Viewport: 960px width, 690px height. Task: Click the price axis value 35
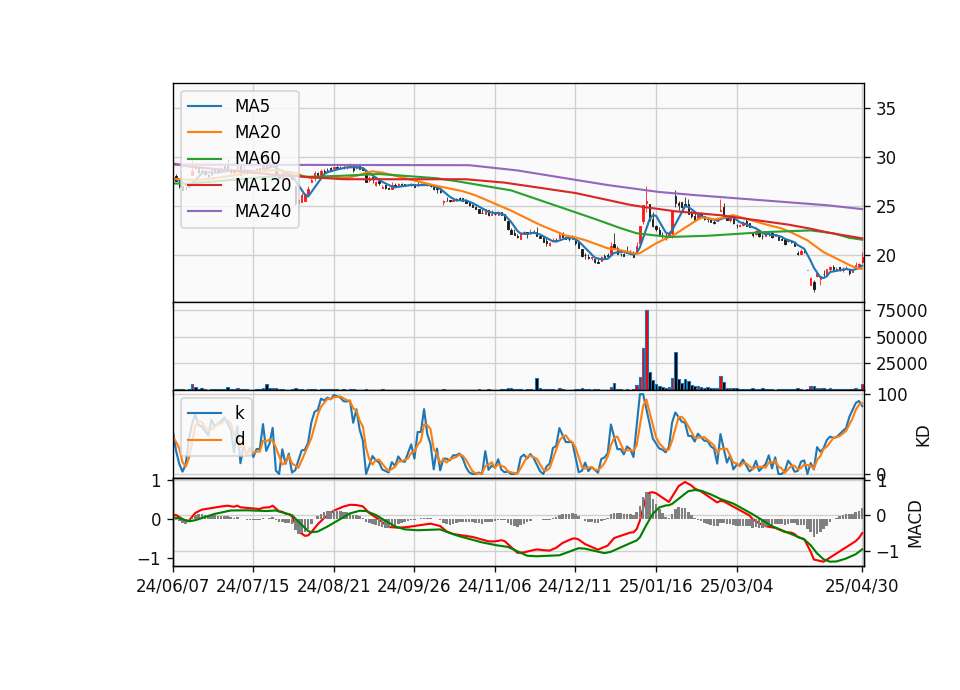(885, 110)
